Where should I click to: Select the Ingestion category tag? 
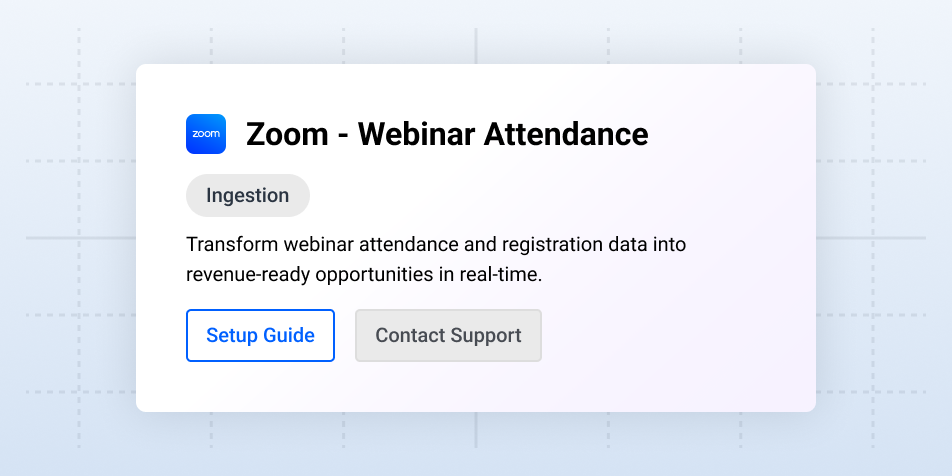248,195
